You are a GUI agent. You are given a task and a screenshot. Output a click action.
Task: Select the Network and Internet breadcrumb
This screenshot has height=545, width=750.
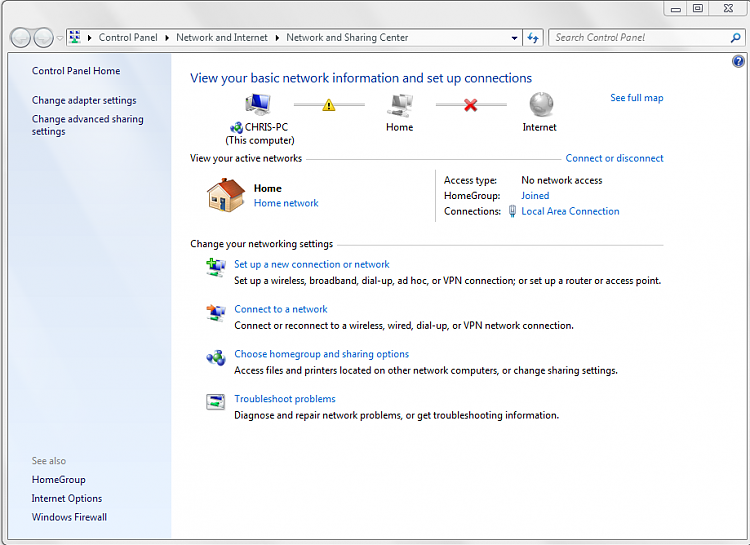point(222,37)
